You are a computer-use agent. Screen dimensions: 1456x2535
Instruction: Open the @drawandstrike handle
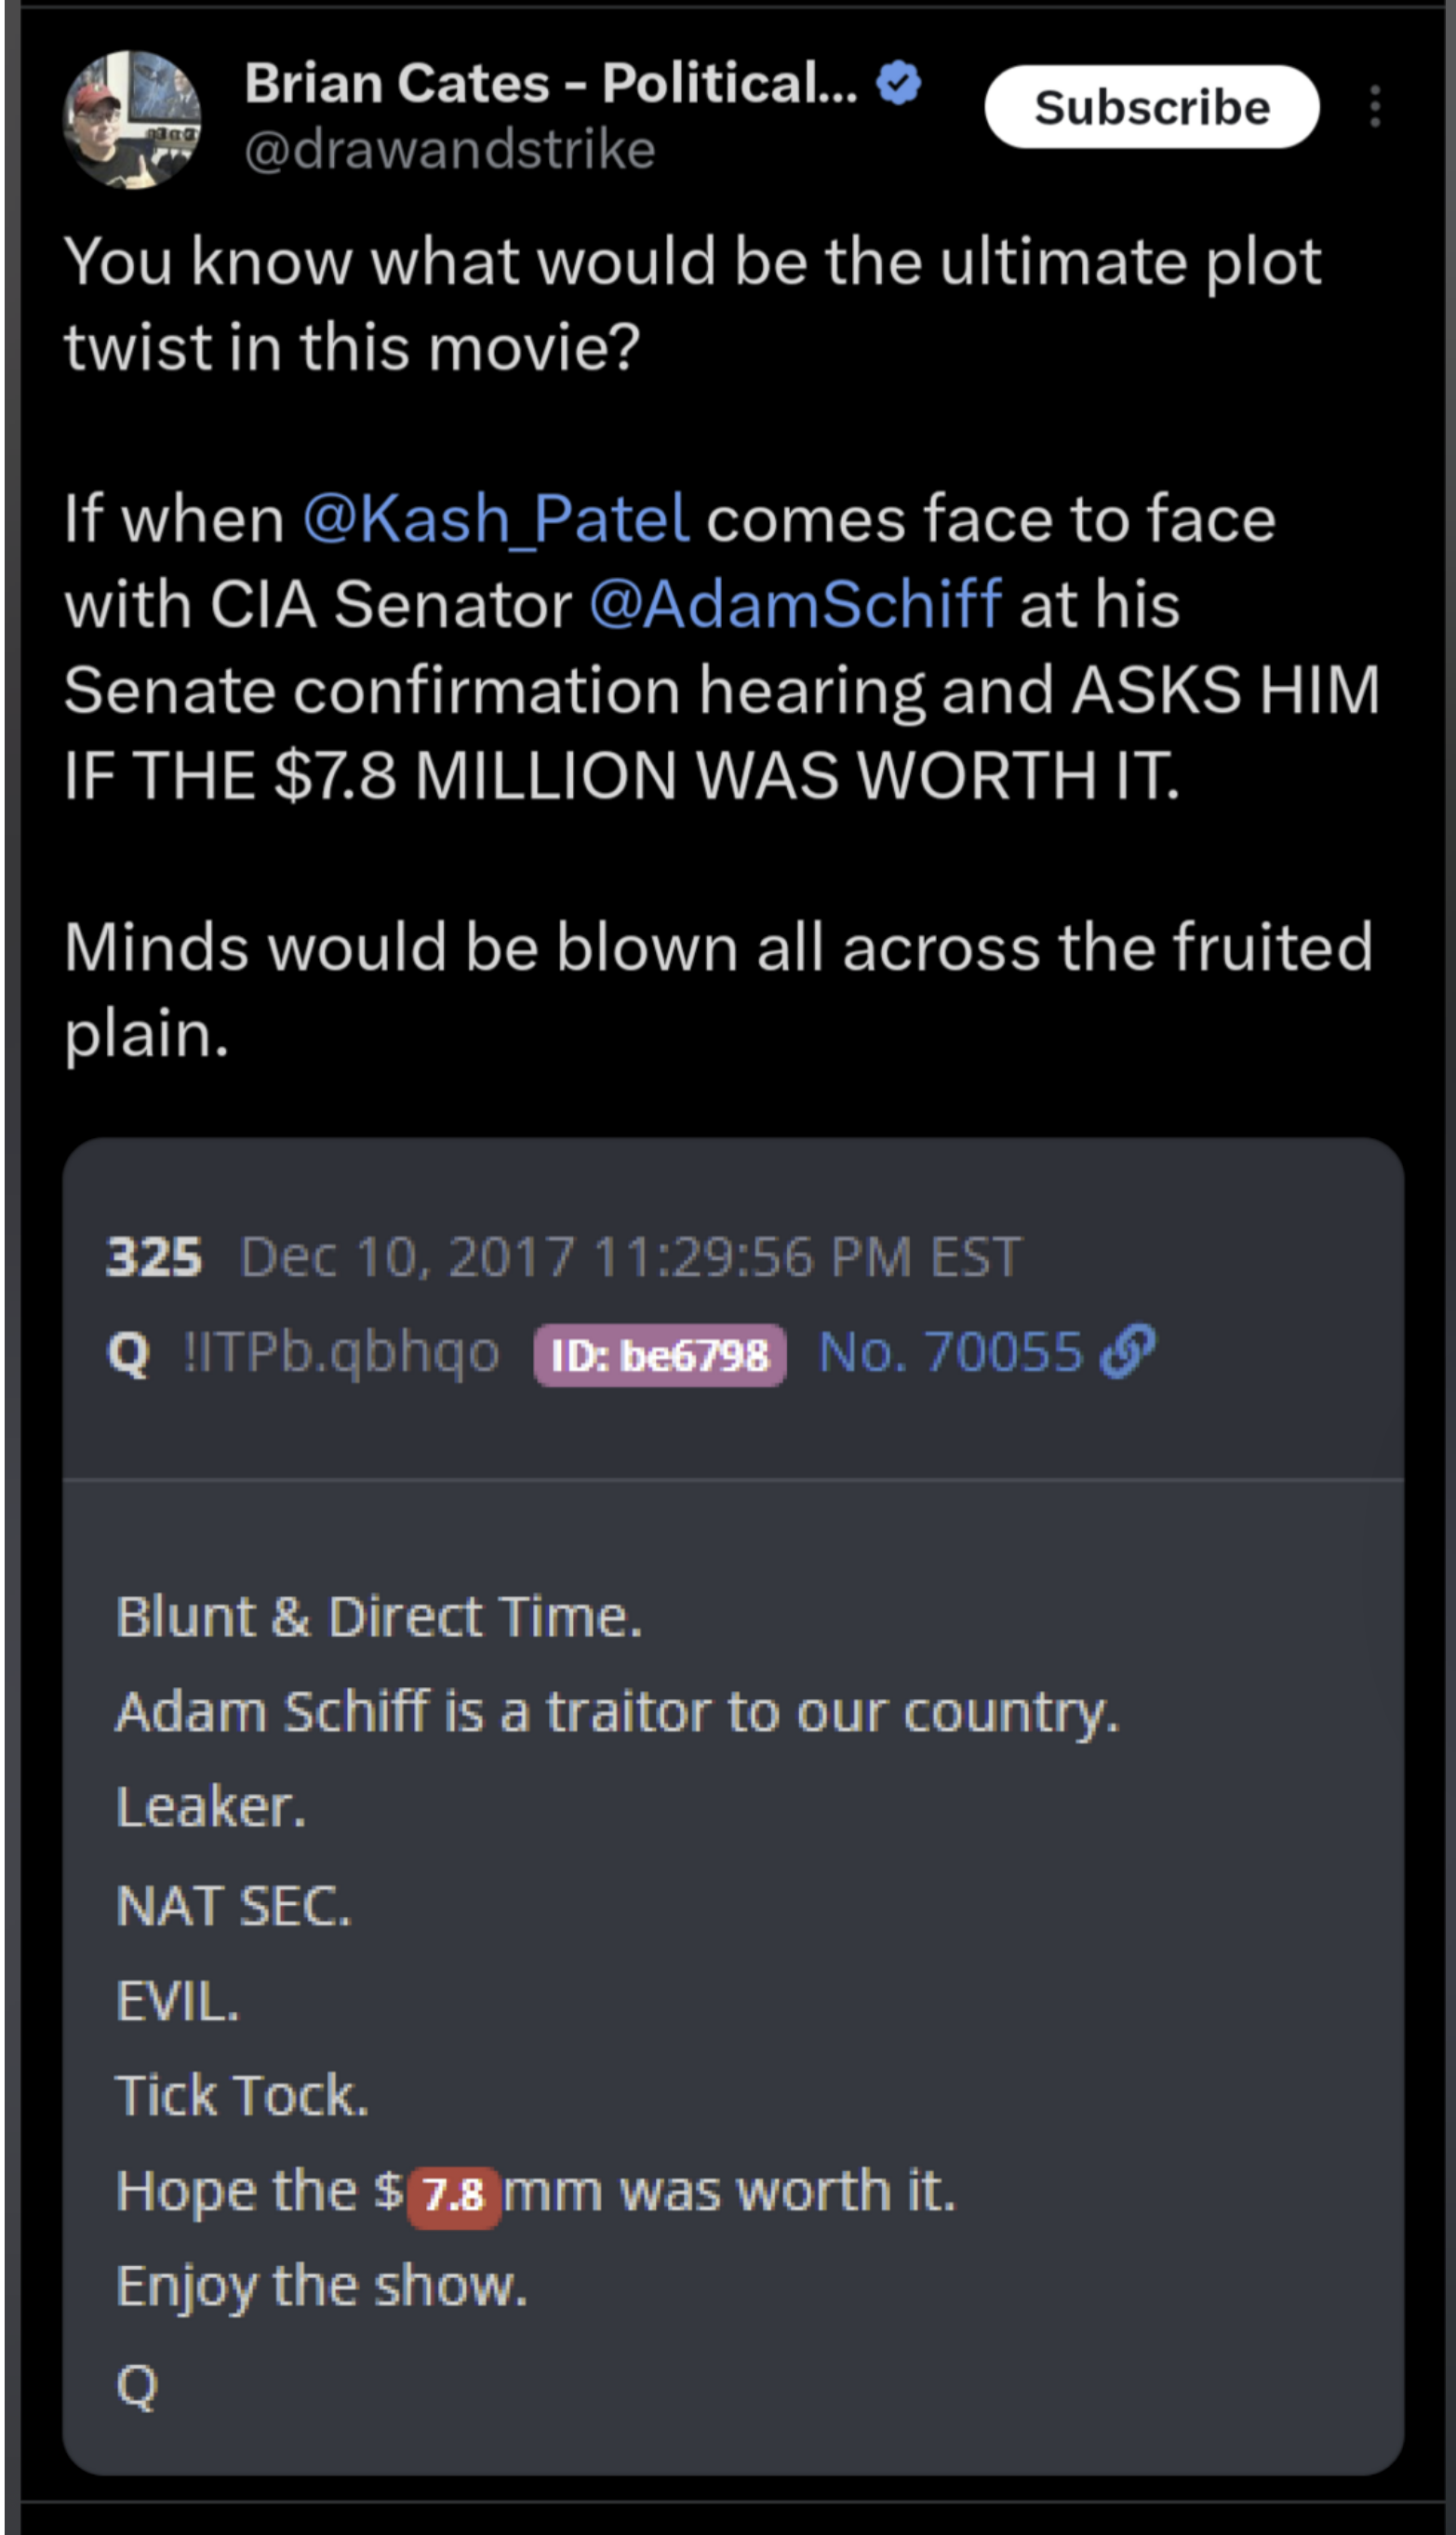tap(450, 150)
